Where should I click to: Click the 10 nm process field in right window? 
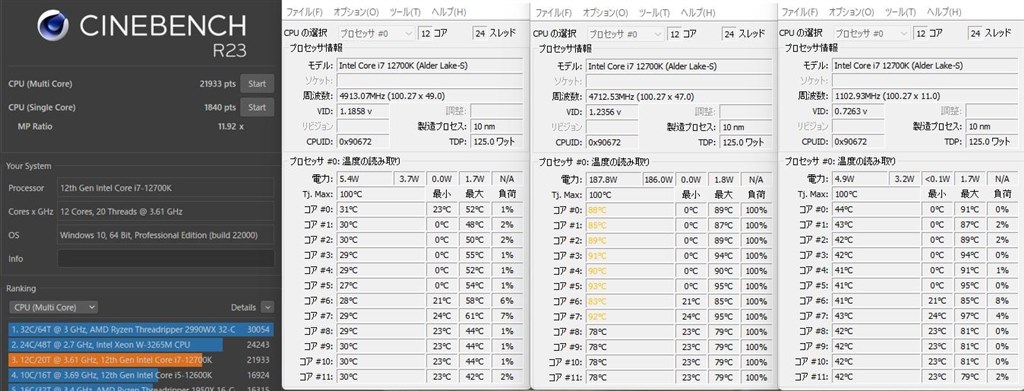click(991, 126)
